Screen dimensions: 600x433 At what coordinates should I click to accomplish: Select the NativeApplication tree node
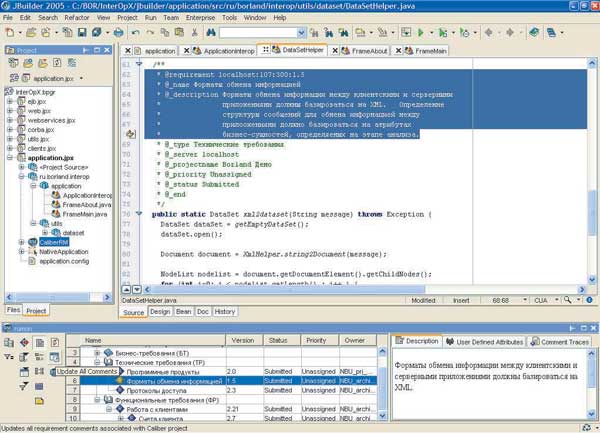tap(64, 252)
